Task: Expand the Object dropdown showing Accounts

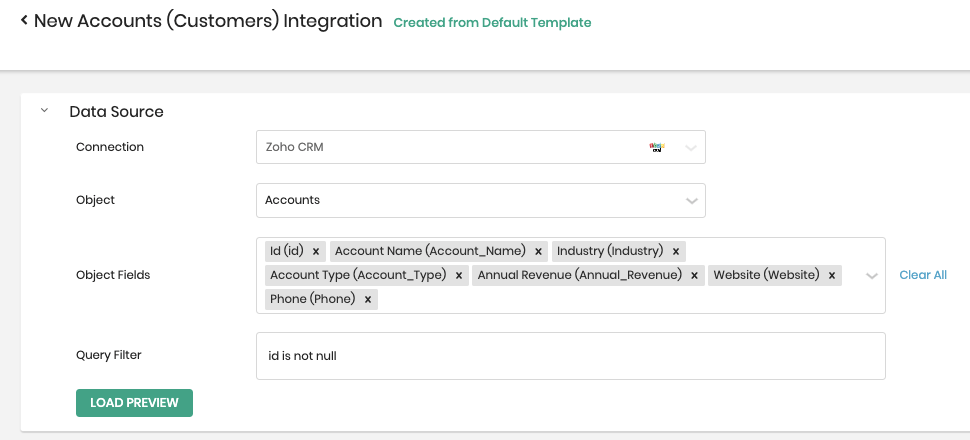Action: pos(691,201)
